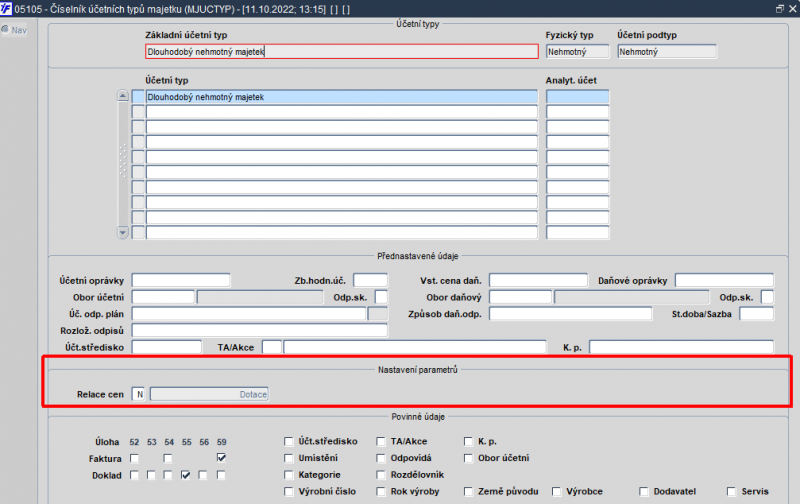Enable the Účt.středisko required checkbox
800x504 pixels.
[x=290, y=441]
